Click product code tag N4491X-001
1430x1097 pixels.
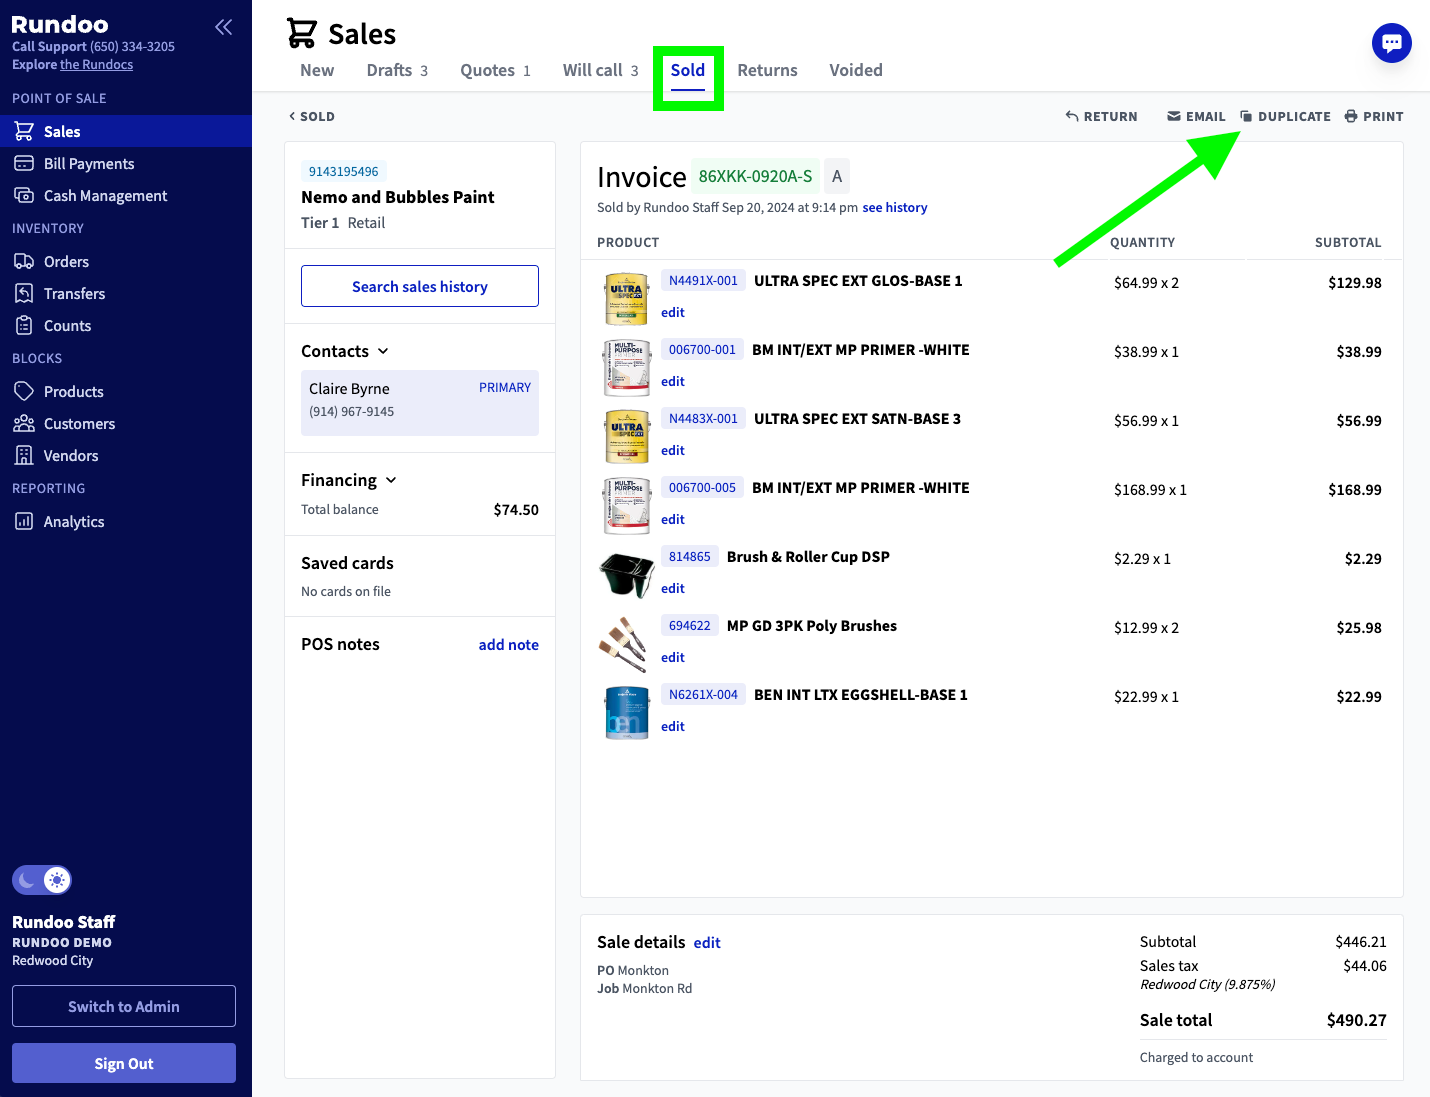(x=703, y=281)
